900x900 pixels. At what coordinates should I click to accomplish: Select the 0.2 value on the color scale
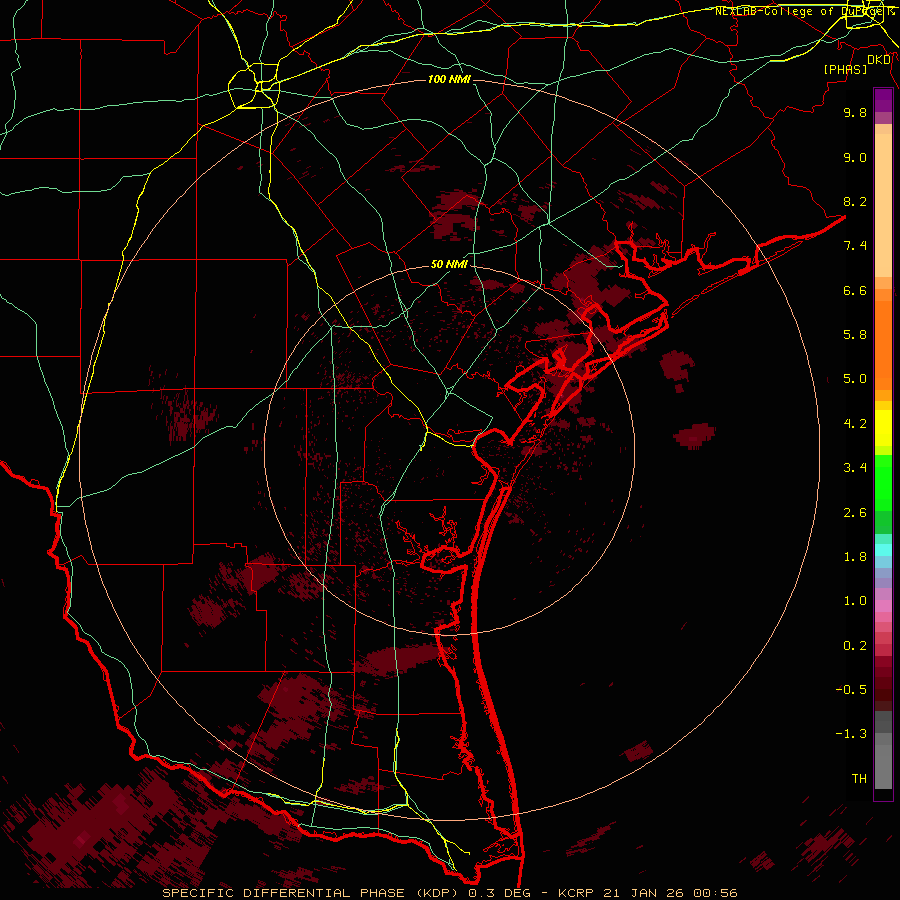tap(855, 646)
